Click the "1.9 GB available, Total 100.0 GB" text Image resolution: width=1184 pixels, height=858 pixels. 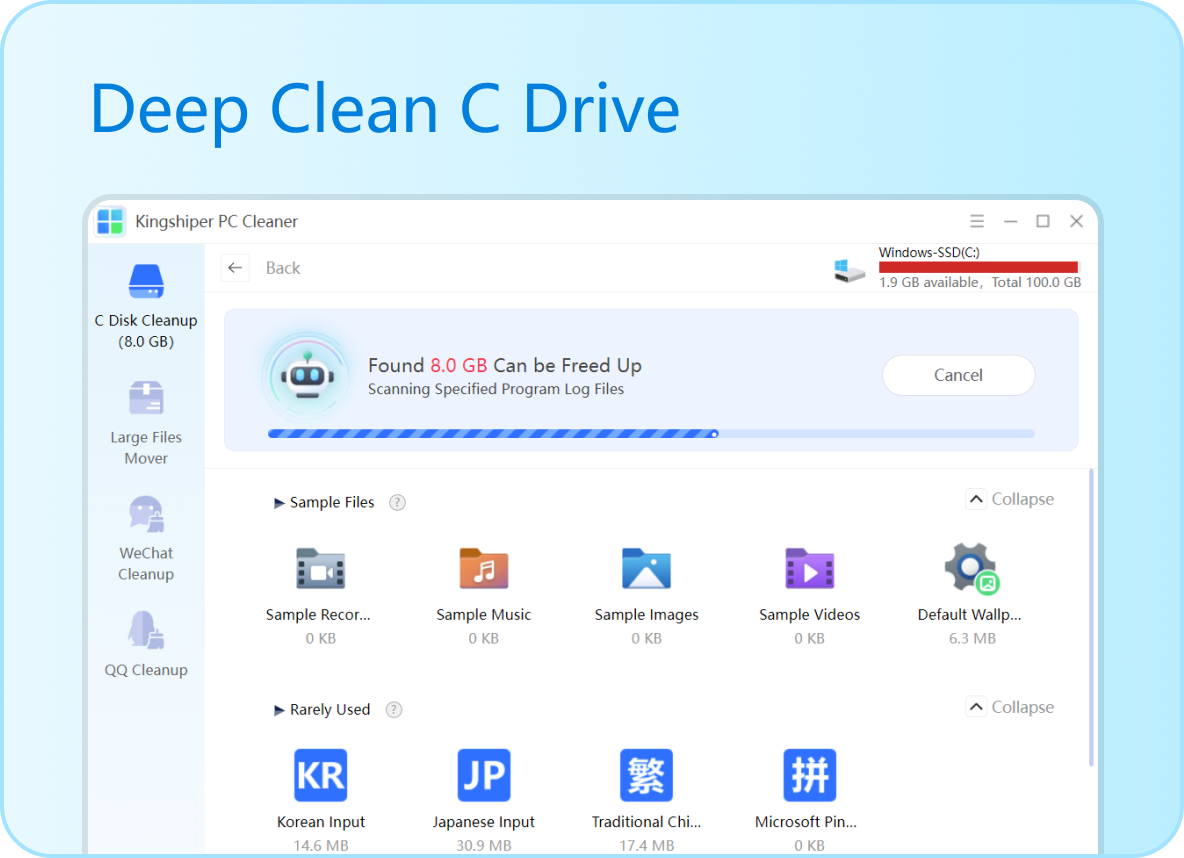[x=980, y=282]
